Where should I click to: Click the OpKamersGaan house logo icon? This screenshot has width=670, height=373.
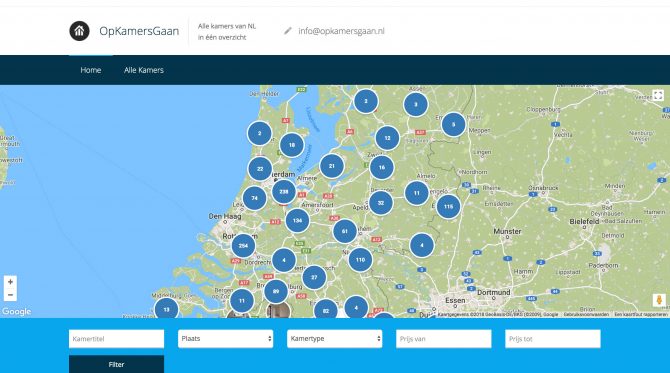pyautogui.click(x=79, y=31)
